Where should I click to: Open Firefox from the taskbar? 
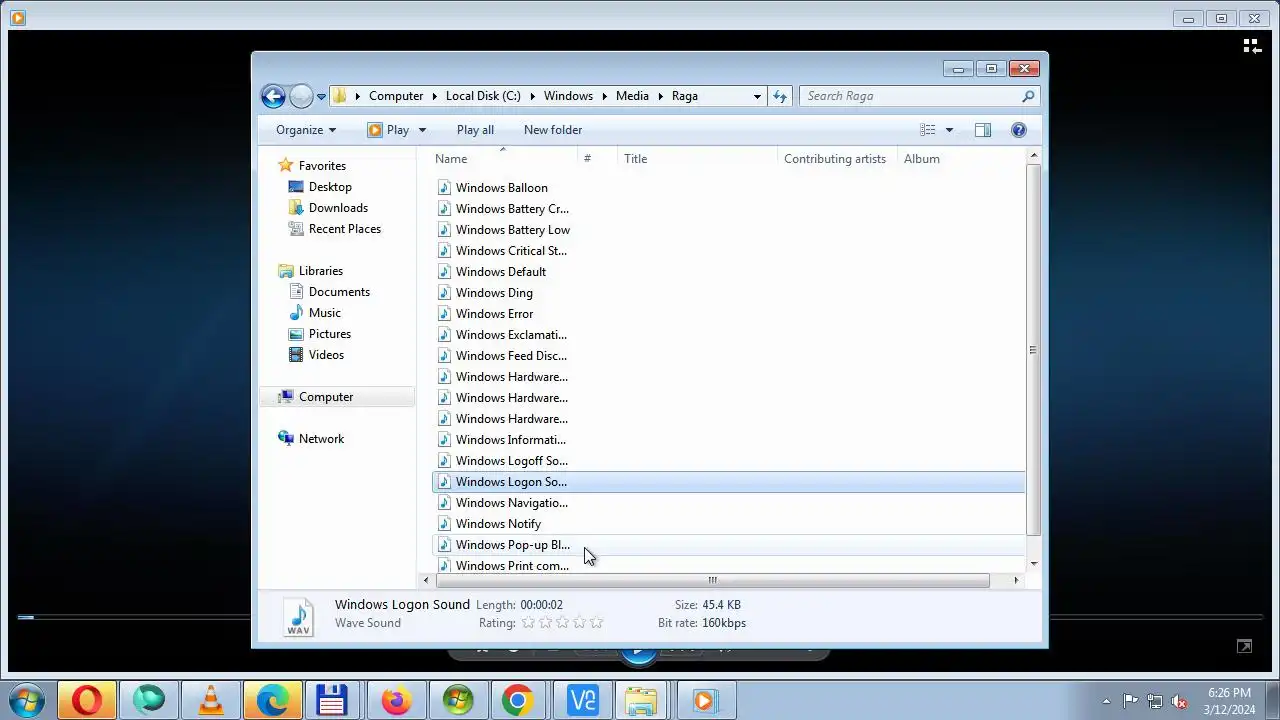click(x=396, y=701)
